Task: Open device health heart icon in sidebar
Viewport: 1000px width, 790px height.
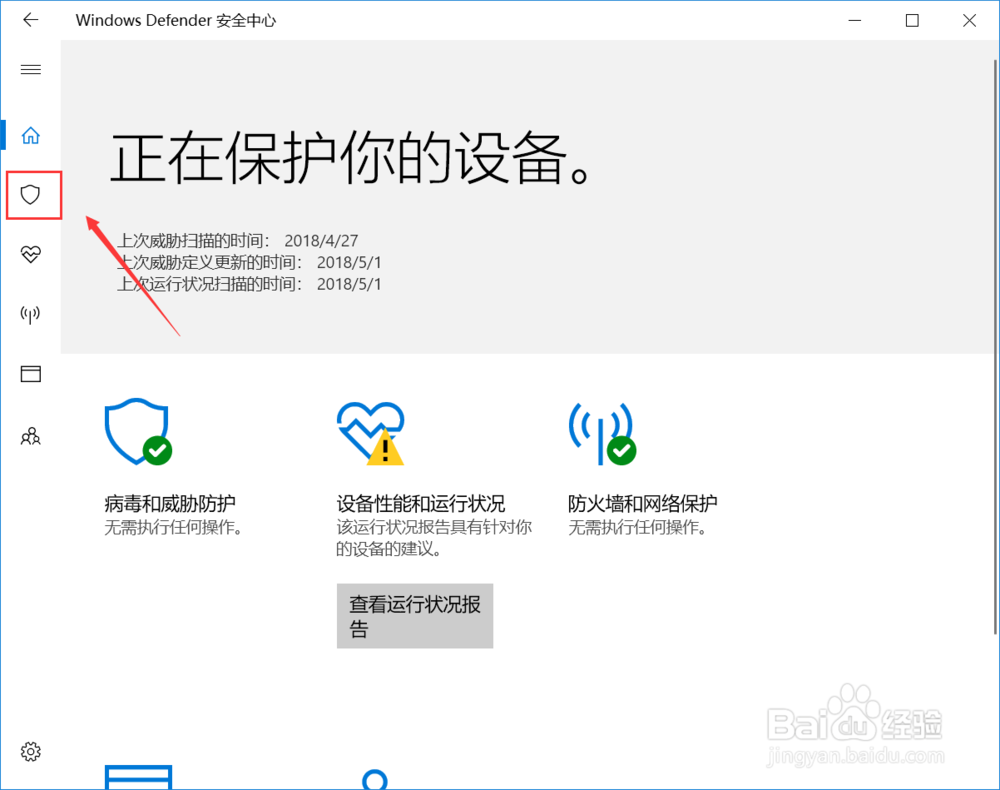Action: click(x=31, y=254)
